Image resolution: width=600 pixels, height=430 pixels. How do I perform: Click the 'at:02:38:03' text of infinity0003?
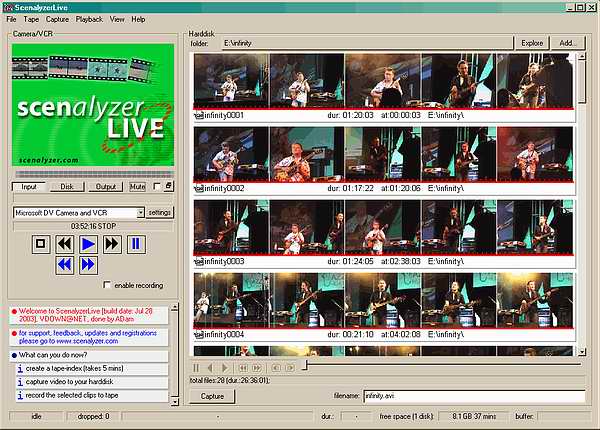[x=401, y=261]
